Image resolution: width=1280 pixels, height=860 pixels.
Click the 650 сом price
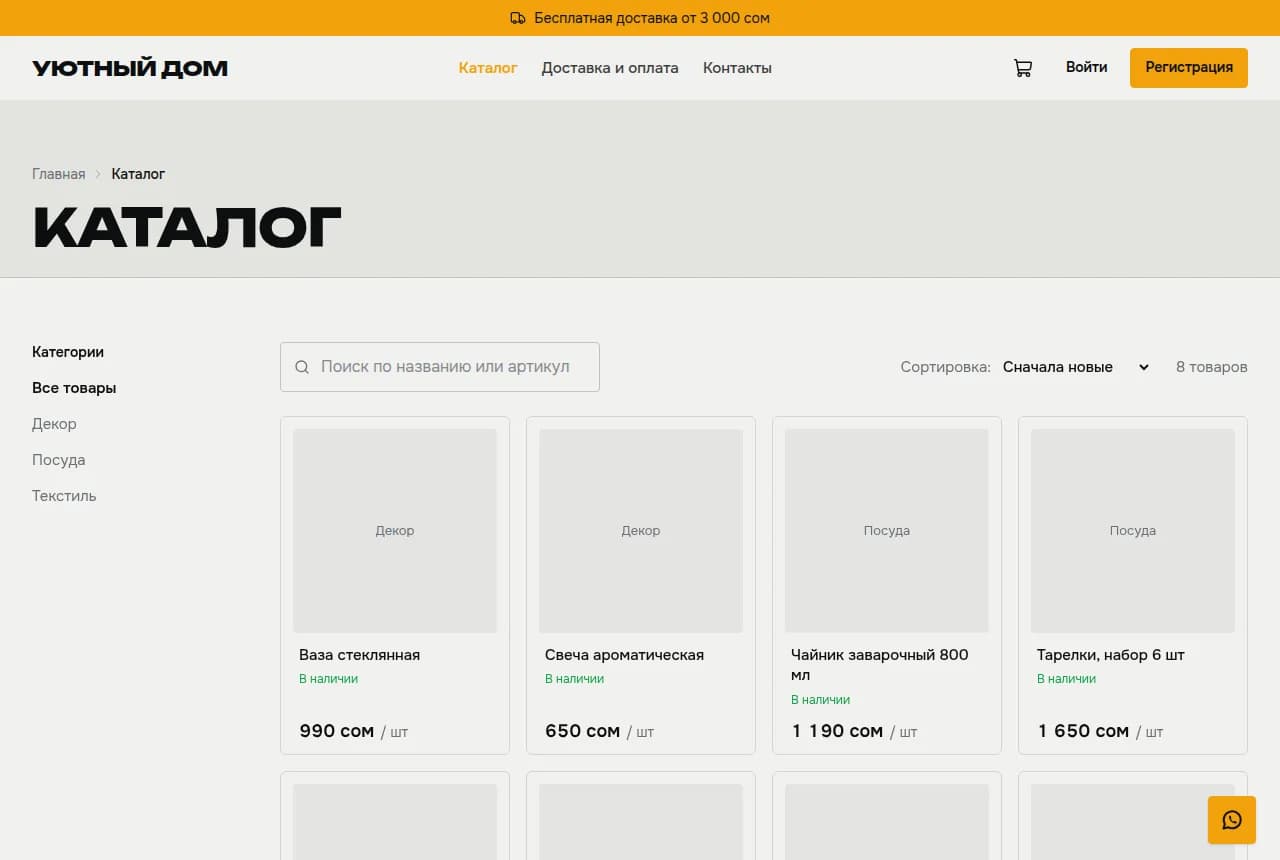(582, 731)
